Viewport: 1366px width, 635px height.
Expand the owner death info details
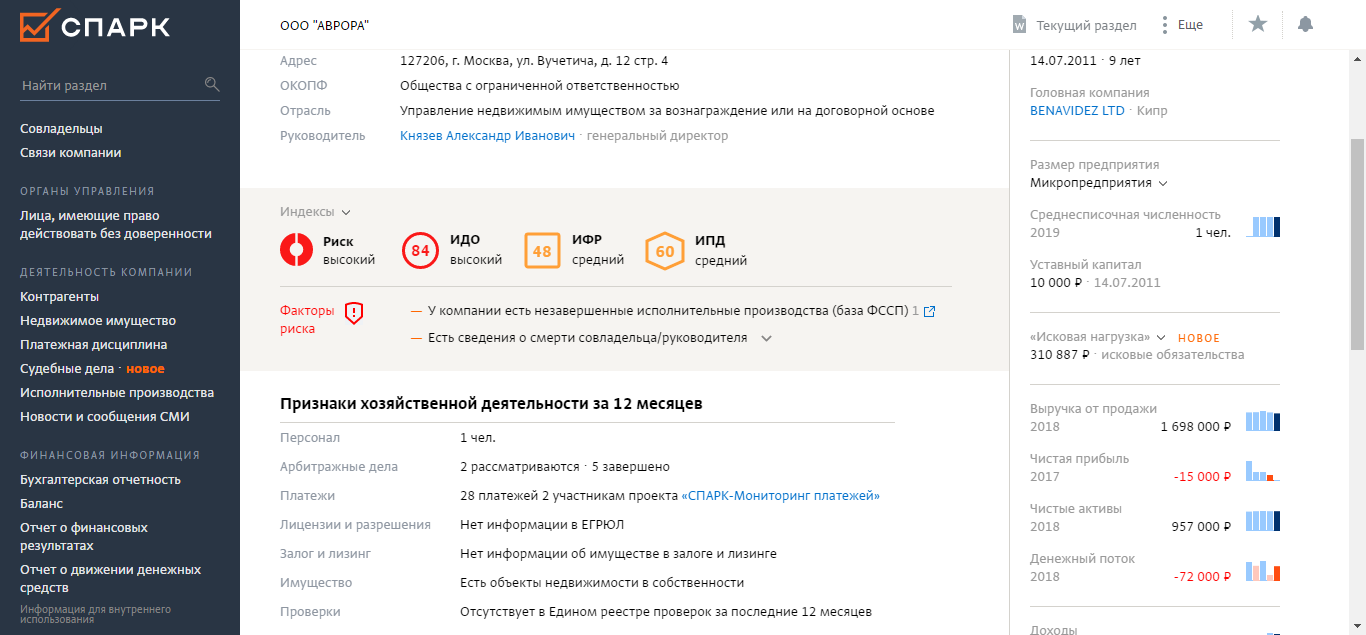point(766,338)
